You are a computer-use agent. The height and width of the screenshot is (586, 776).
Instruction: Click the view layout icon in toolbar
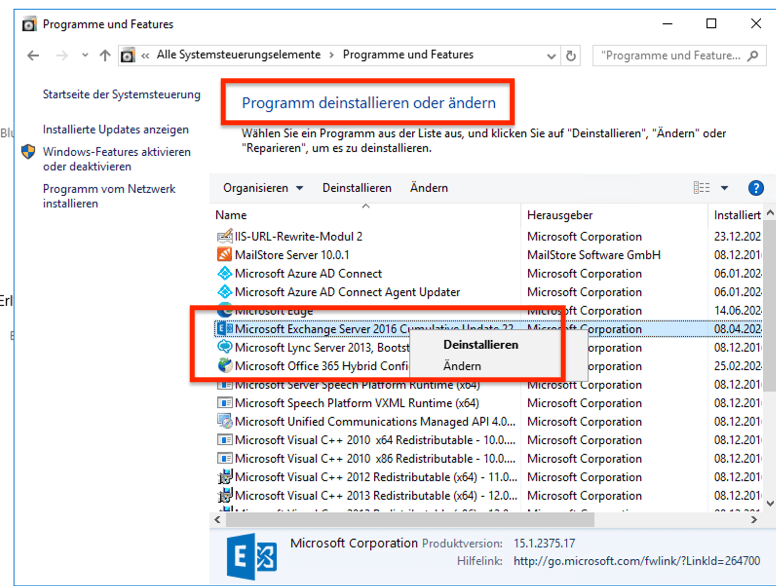point(701,188)
